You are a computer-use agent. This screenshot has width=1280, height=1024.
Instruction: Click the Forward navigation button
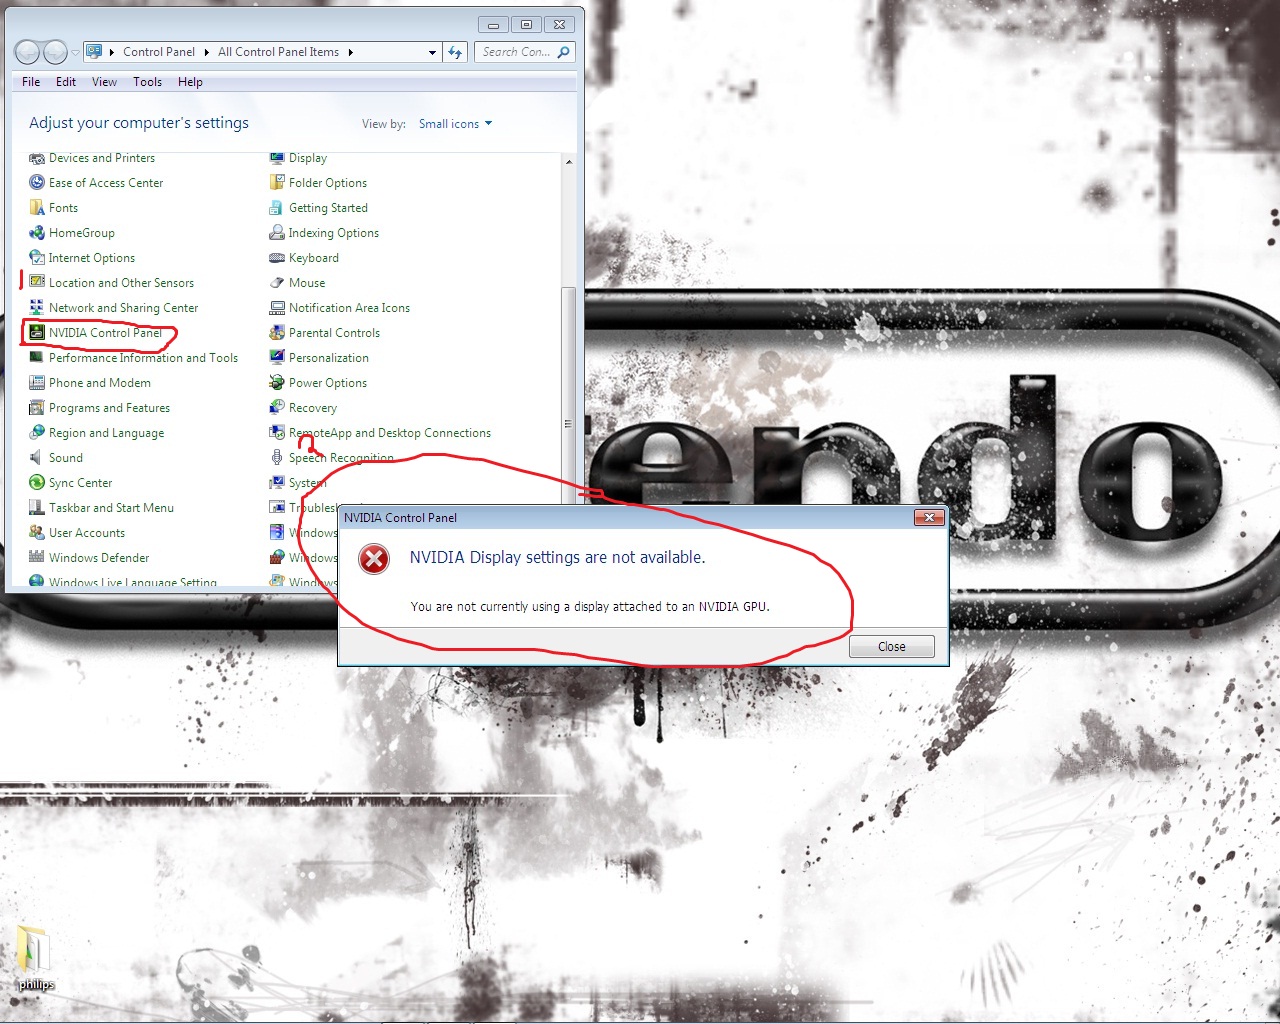[56, 51]
